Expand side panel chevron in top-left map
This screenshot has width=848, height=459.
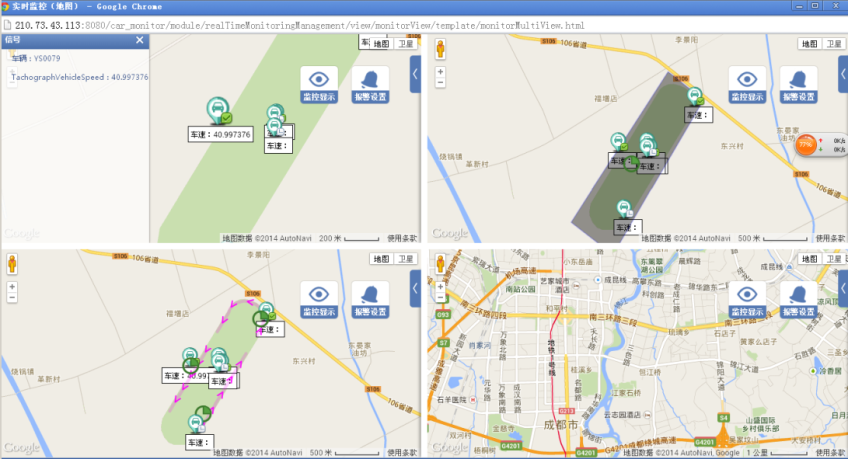tap(415, 74)
